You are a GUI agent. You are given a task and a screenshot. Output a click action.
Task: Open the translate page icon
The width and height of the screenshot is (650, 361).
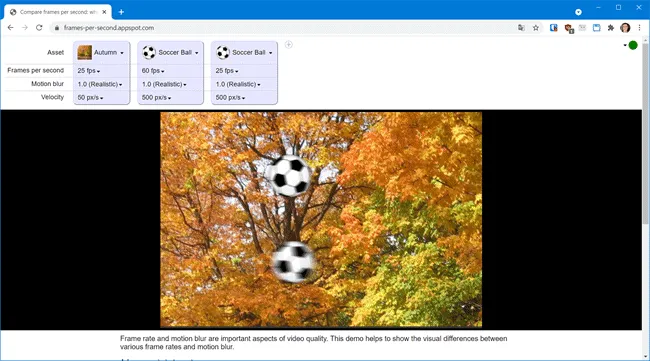click(521, 28)
